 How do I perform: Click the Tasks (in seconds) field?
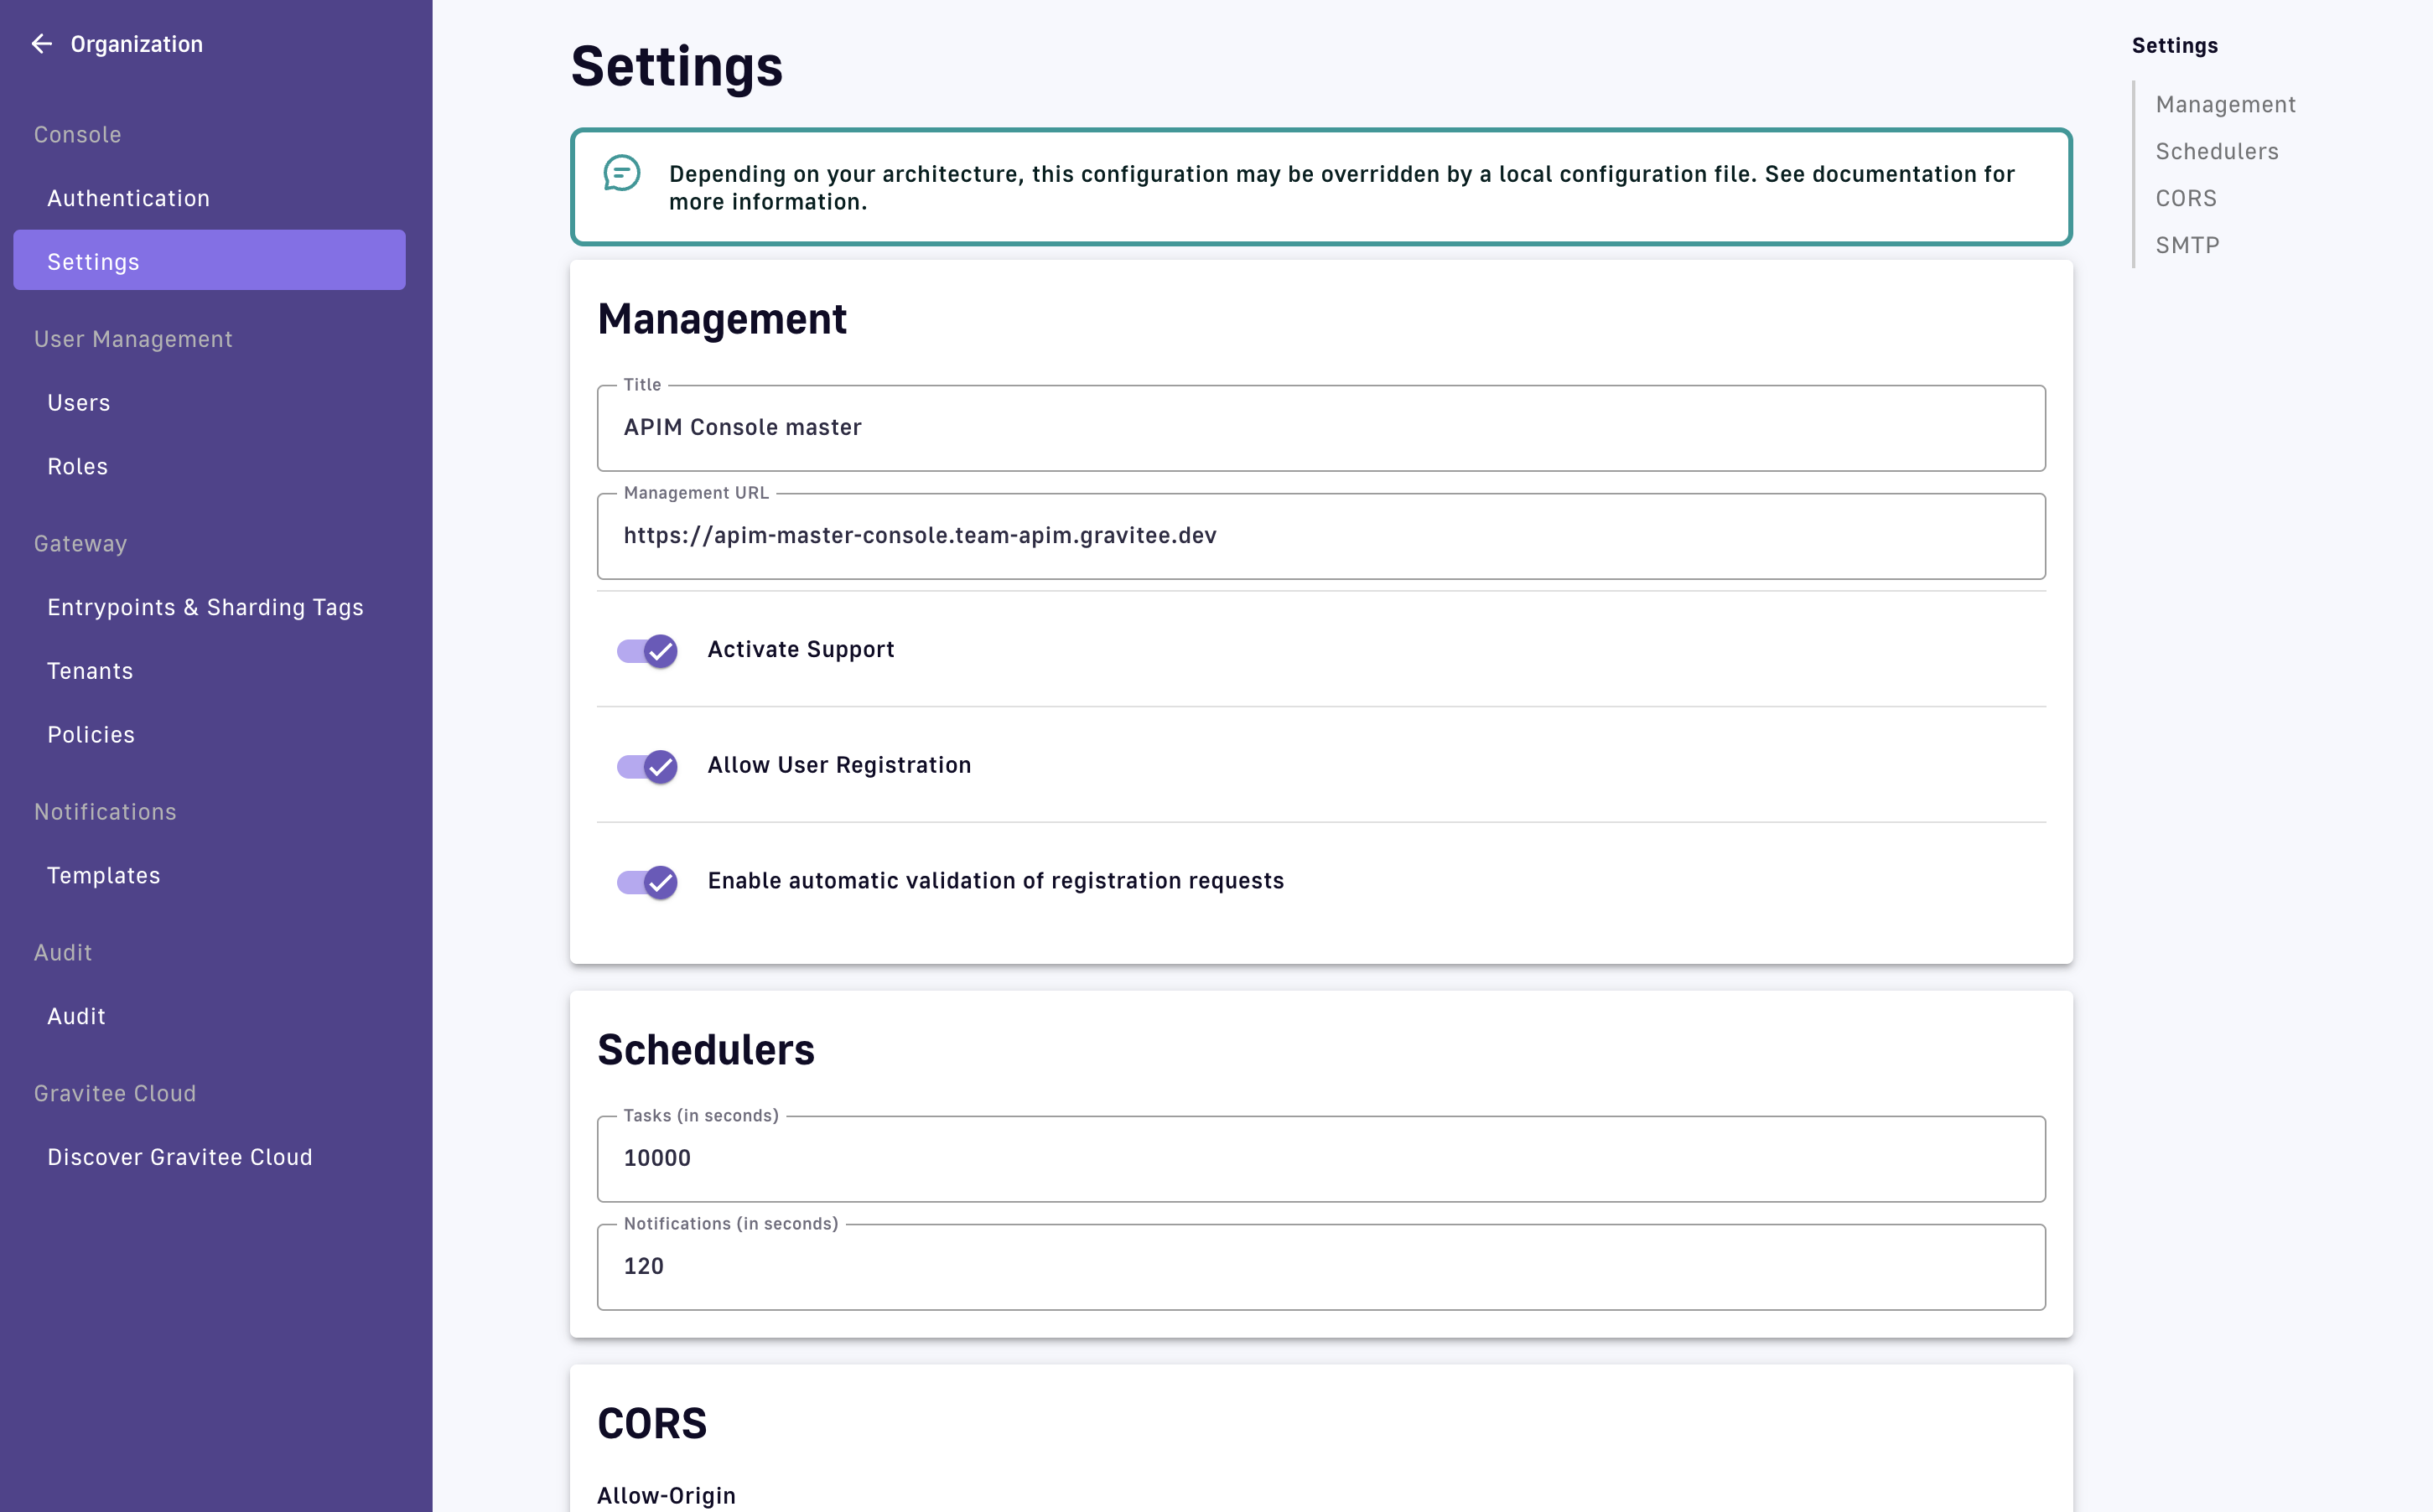[x=1320, y=1159]
